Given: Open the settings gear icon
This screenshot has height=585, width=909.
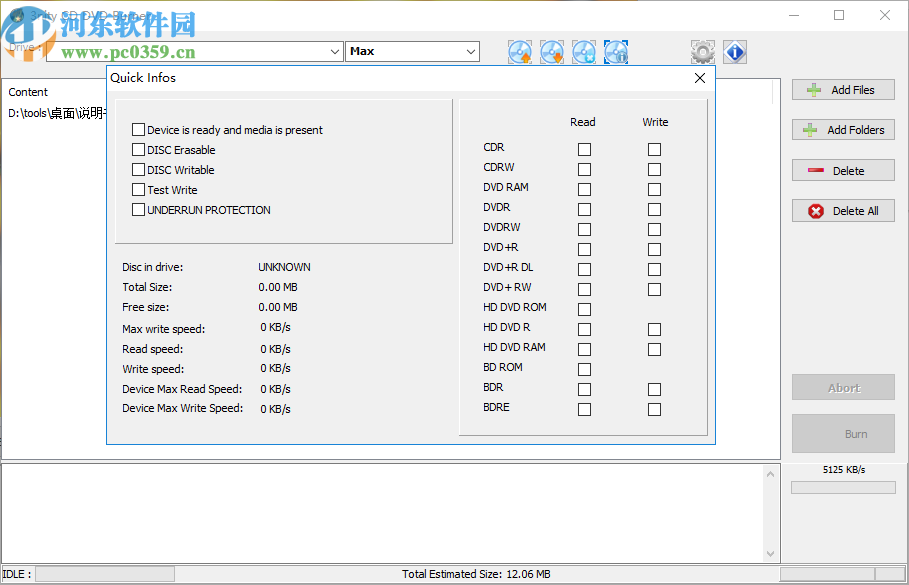Looking at the screenshot, I should point(702,51).
